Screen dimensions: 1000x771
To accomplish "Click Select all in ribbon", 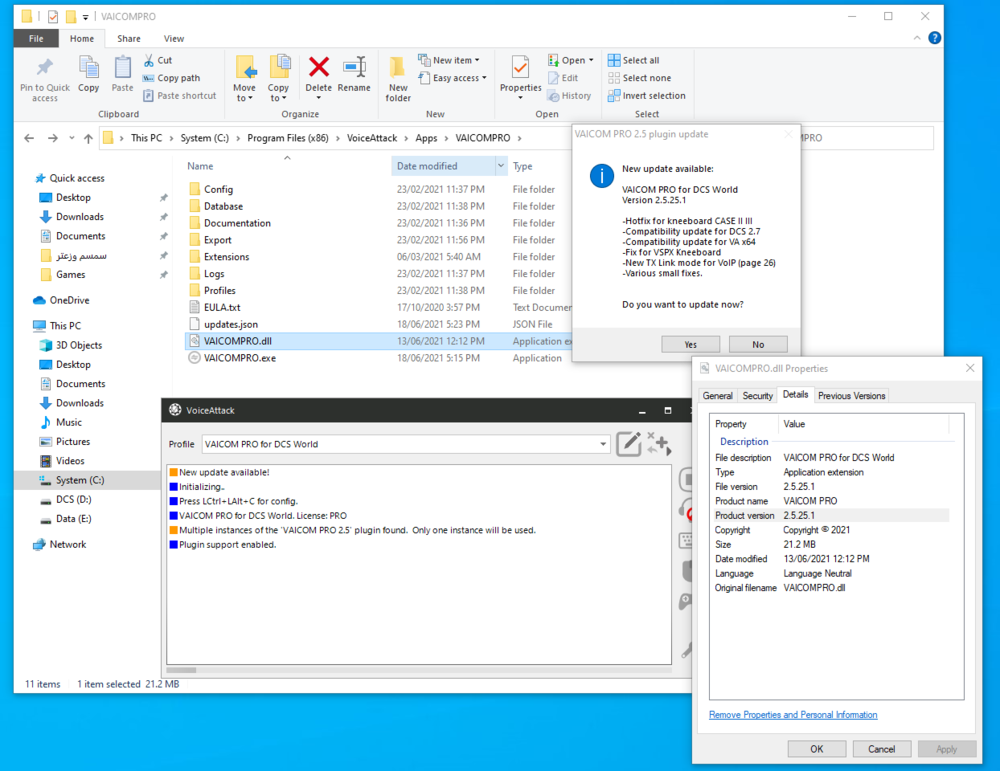I will (634, 60).
